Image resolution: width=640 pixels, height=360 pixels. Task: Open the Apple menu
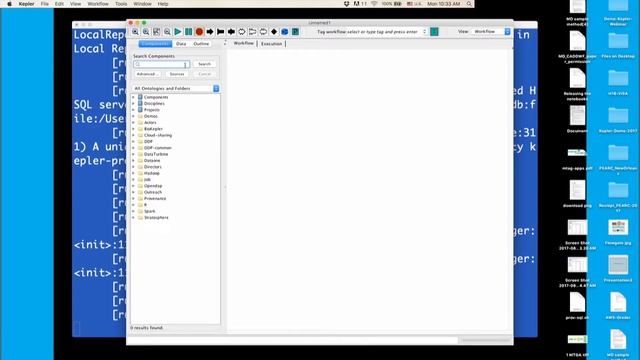(x=9, y=4)
